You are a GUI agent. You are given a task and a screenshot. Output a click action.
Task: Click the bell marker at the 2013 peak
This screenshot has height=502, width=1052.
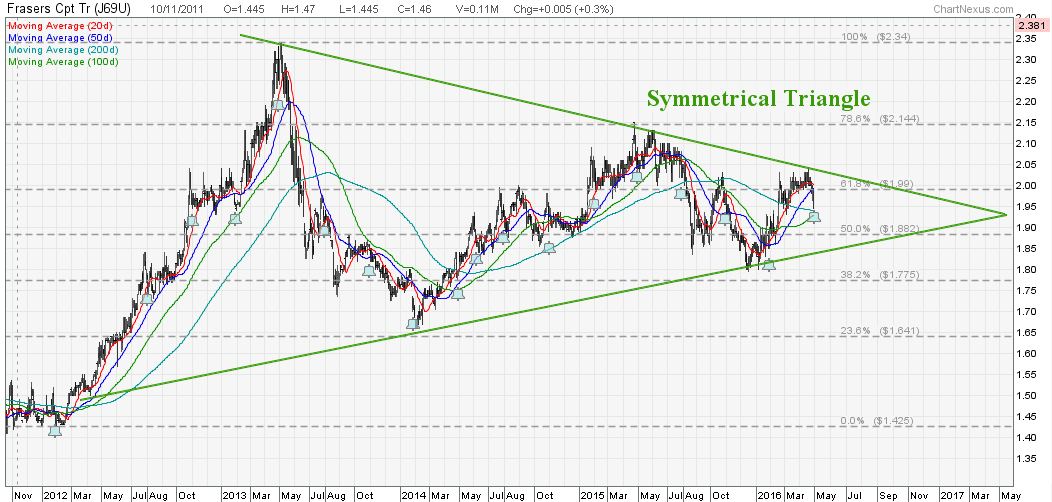278,105
